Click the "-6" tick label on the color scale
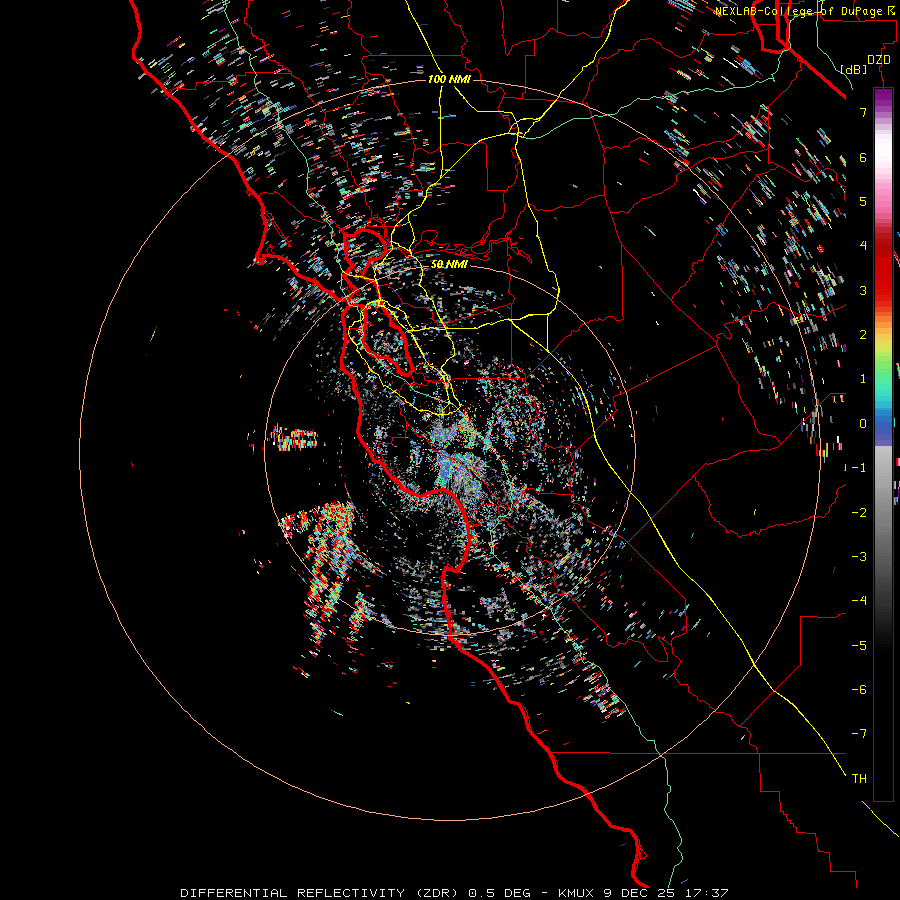The height and width of the screenshot is (900, 900). [859, 690]
